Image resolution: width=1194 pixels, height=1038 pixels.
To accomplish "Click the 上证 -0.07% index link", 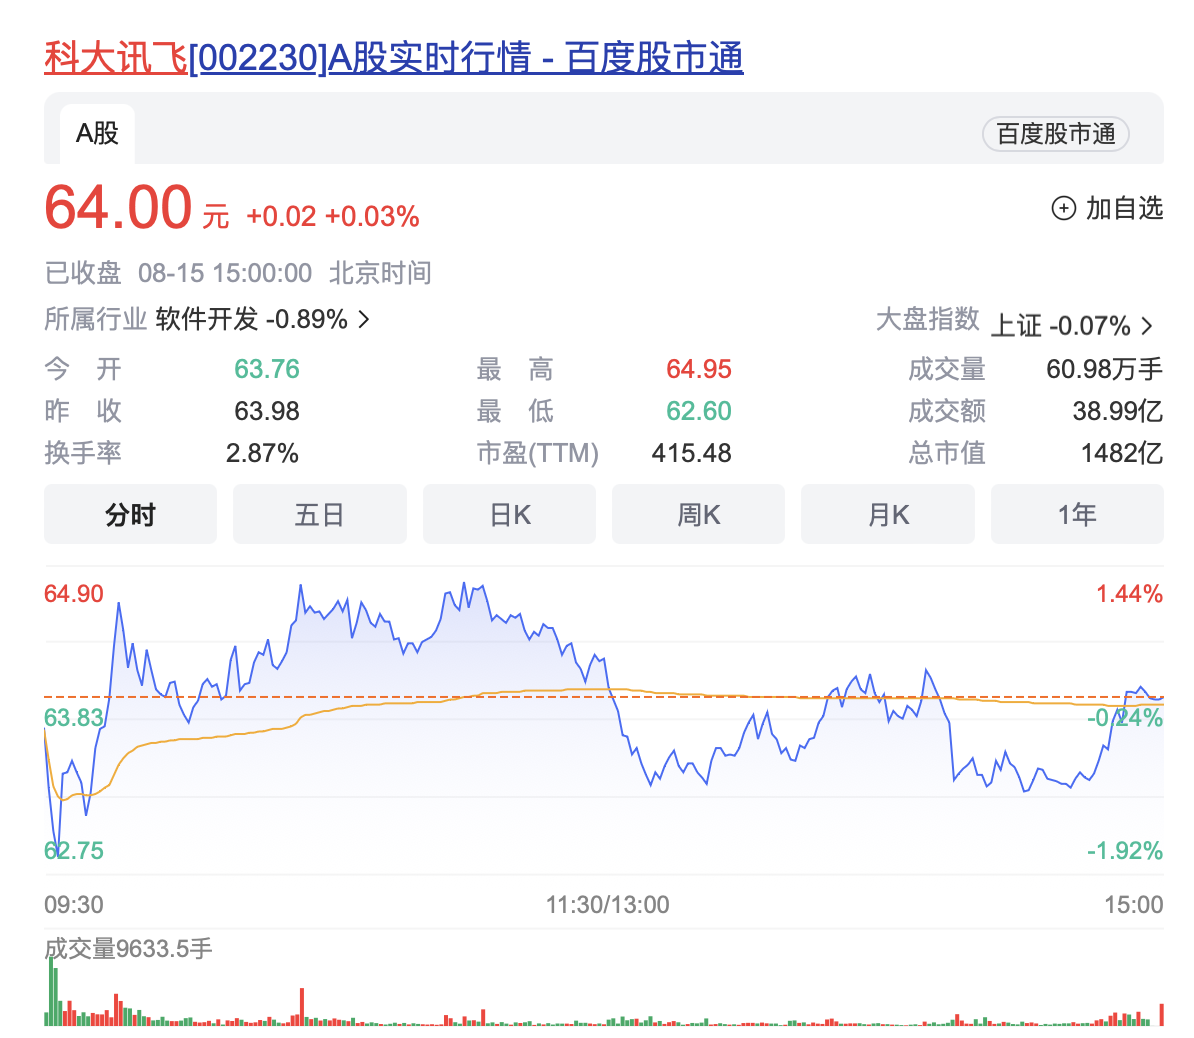I will pyautogui.click(x=1060, y=326).
